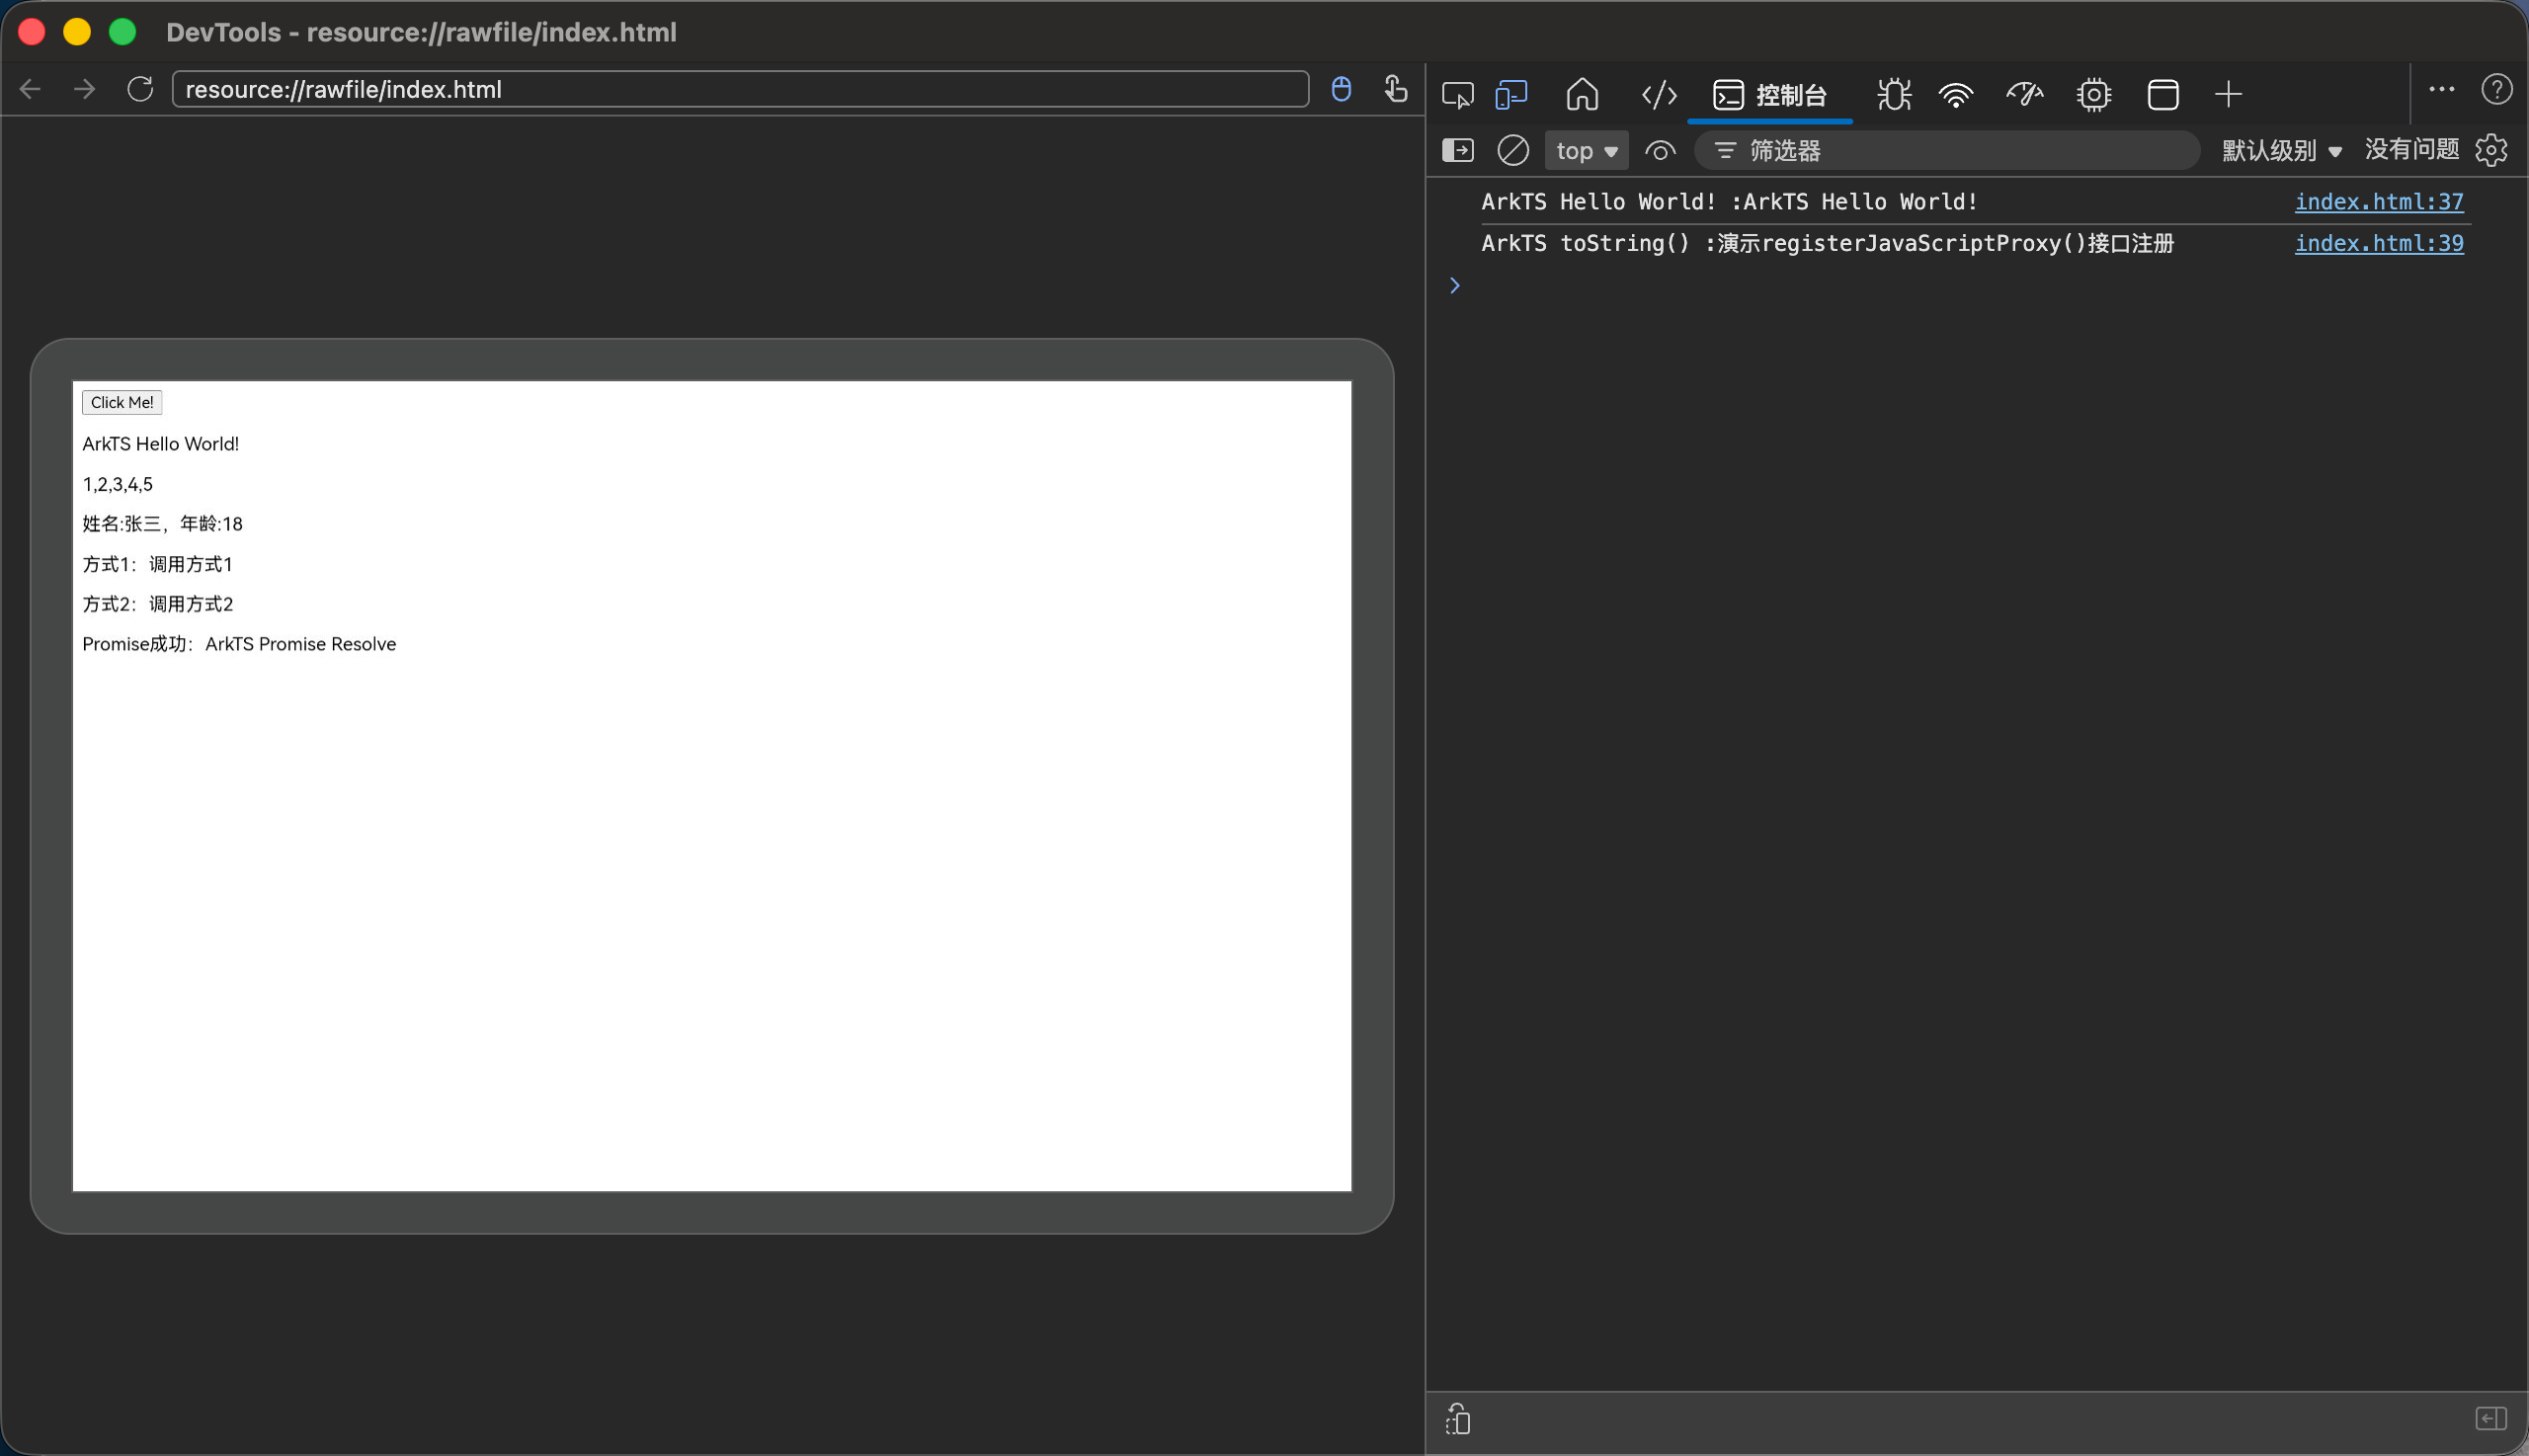Click the 筛选器 filter input field

coord(1960,151)
